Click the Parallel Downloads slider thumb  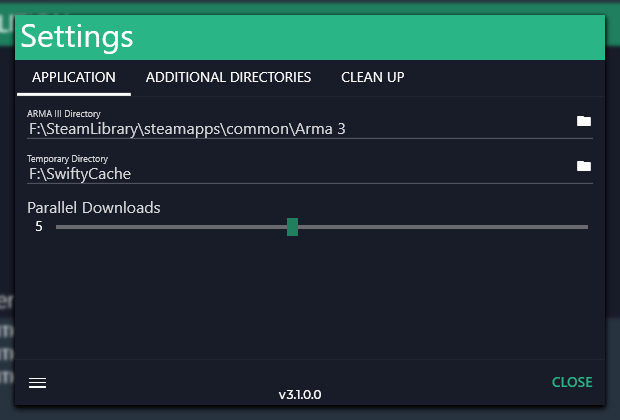[x=292, y=227]
